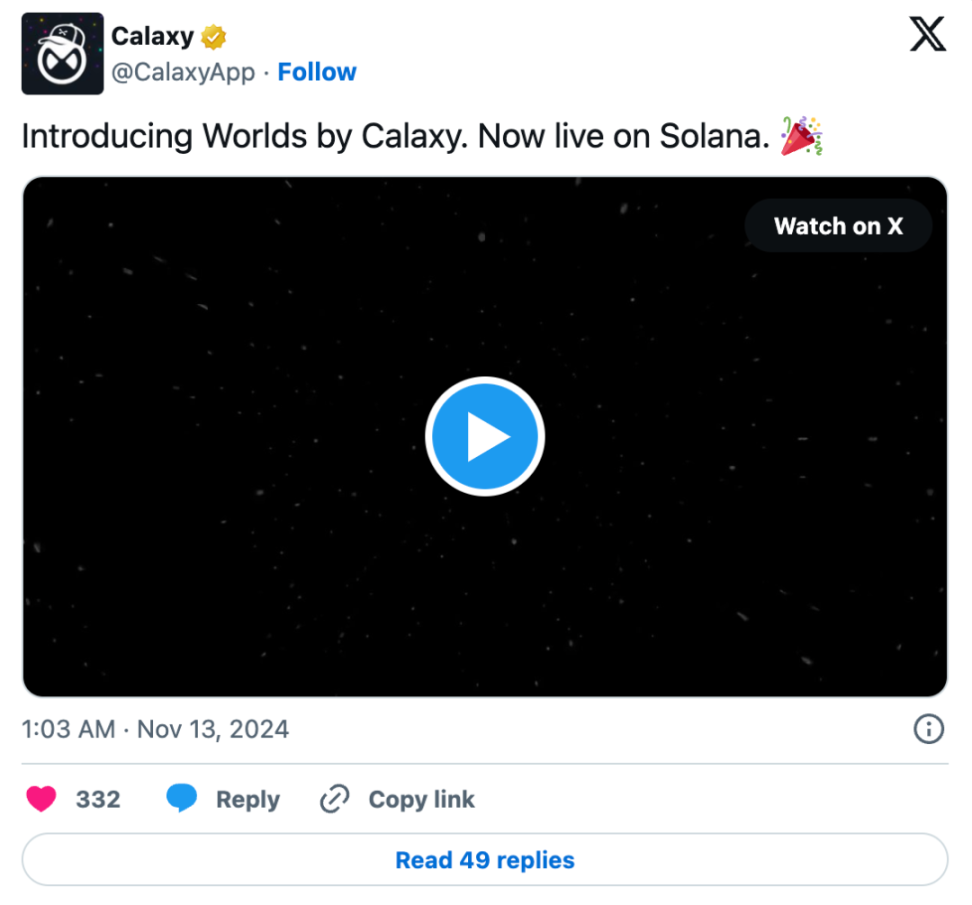Like the post with heart icon

tap(41, 799)
